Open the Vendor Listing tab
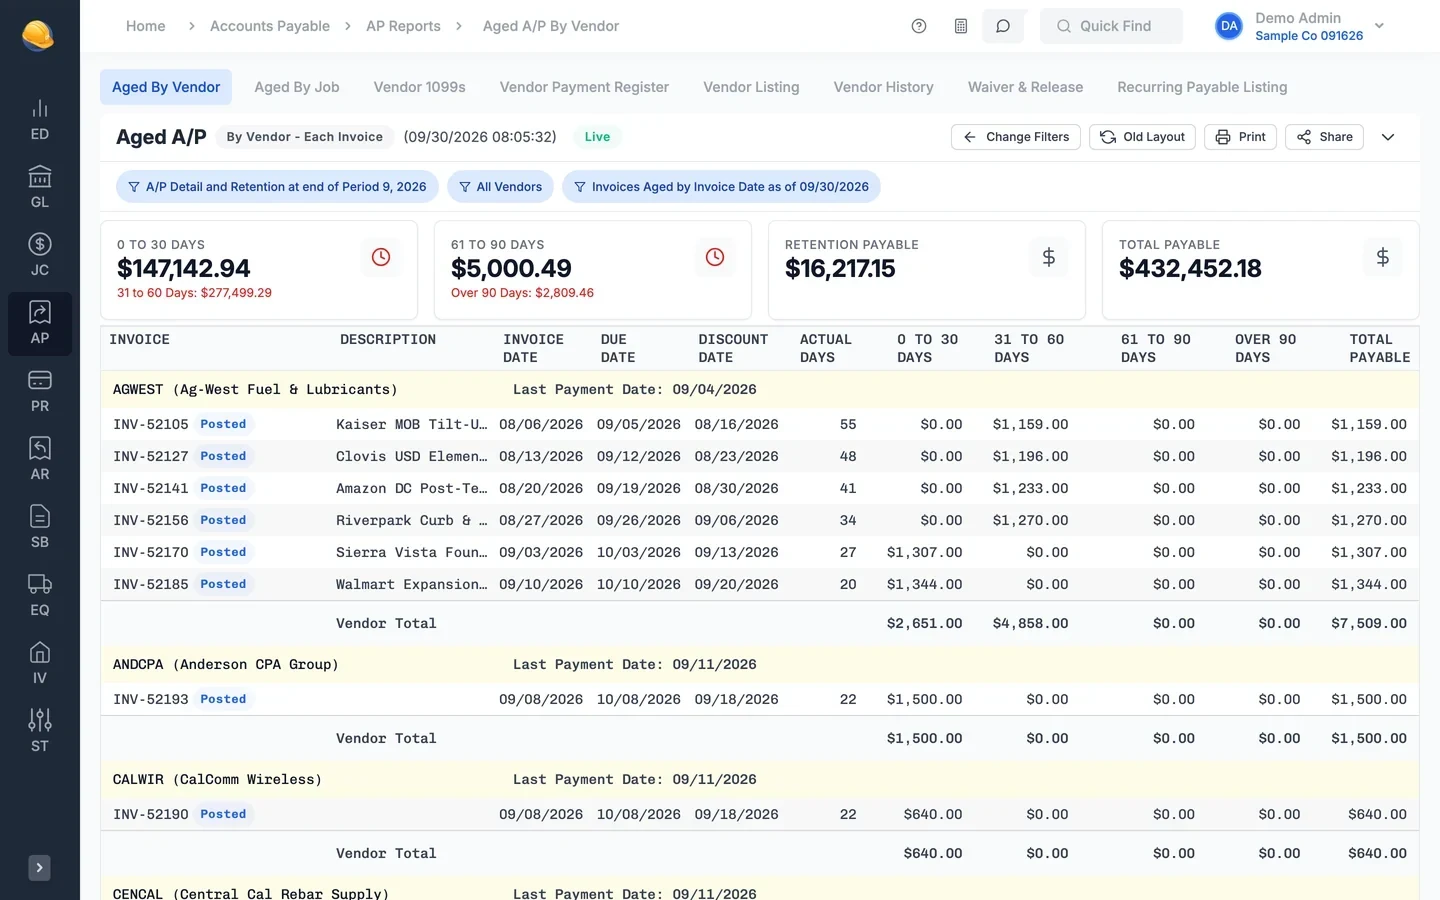 coord(751,87)
